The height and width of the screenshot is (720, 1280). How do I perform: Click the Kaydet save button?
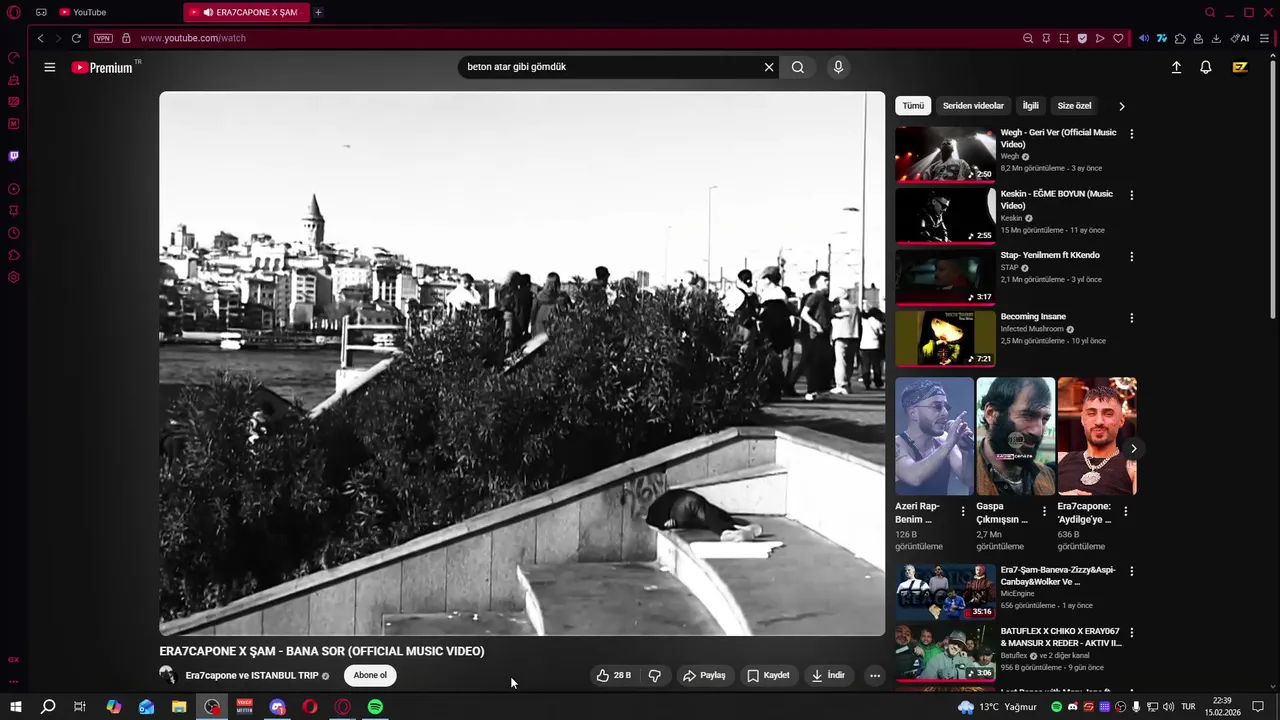click(x=768, y=676)
